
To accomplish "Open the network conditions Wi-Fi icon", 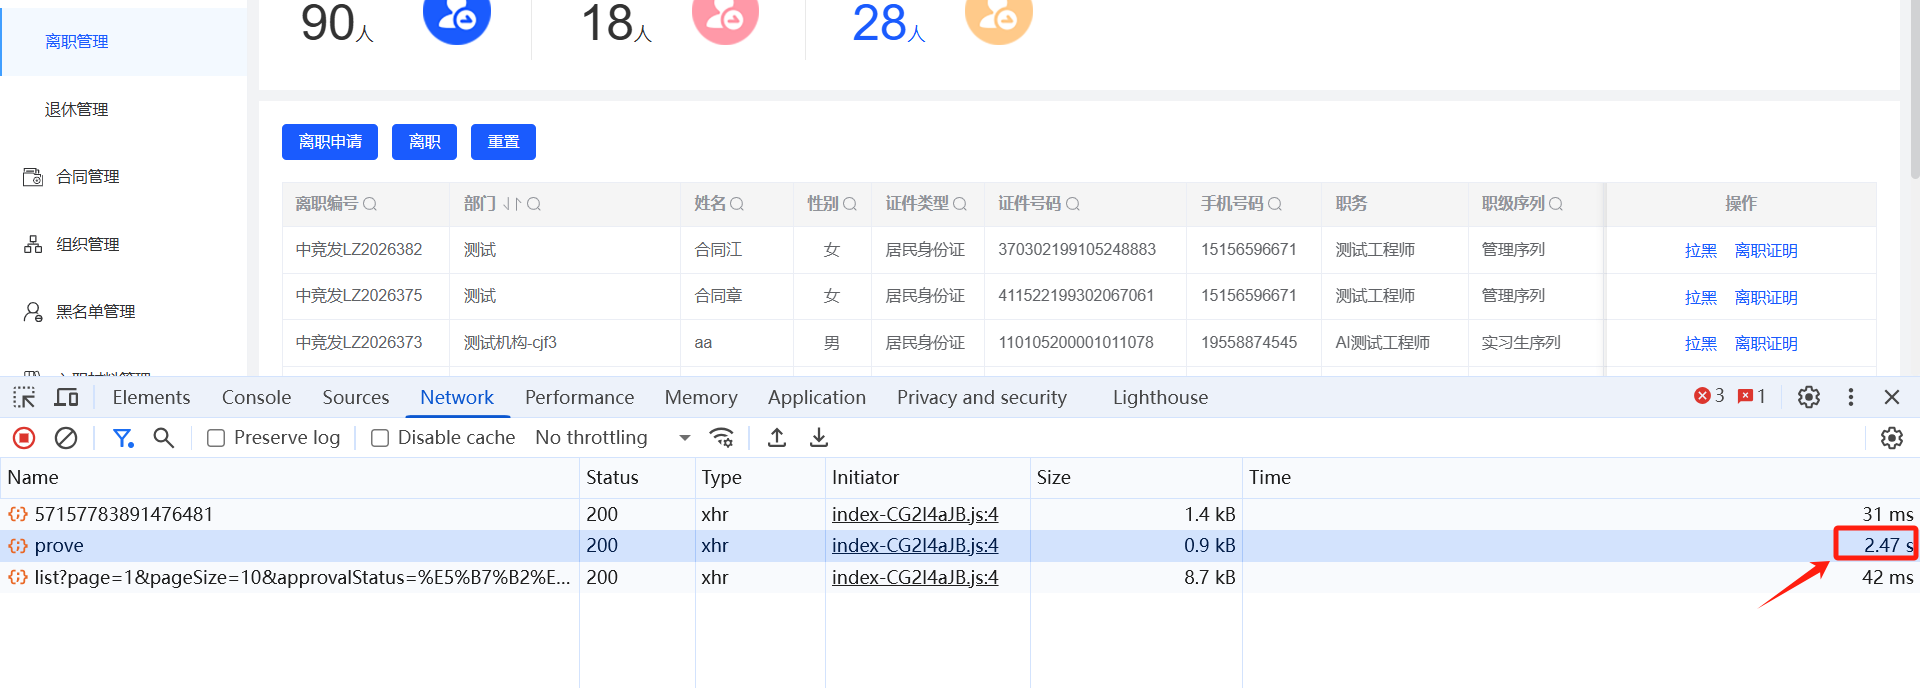I will click(x=721, y=438).
